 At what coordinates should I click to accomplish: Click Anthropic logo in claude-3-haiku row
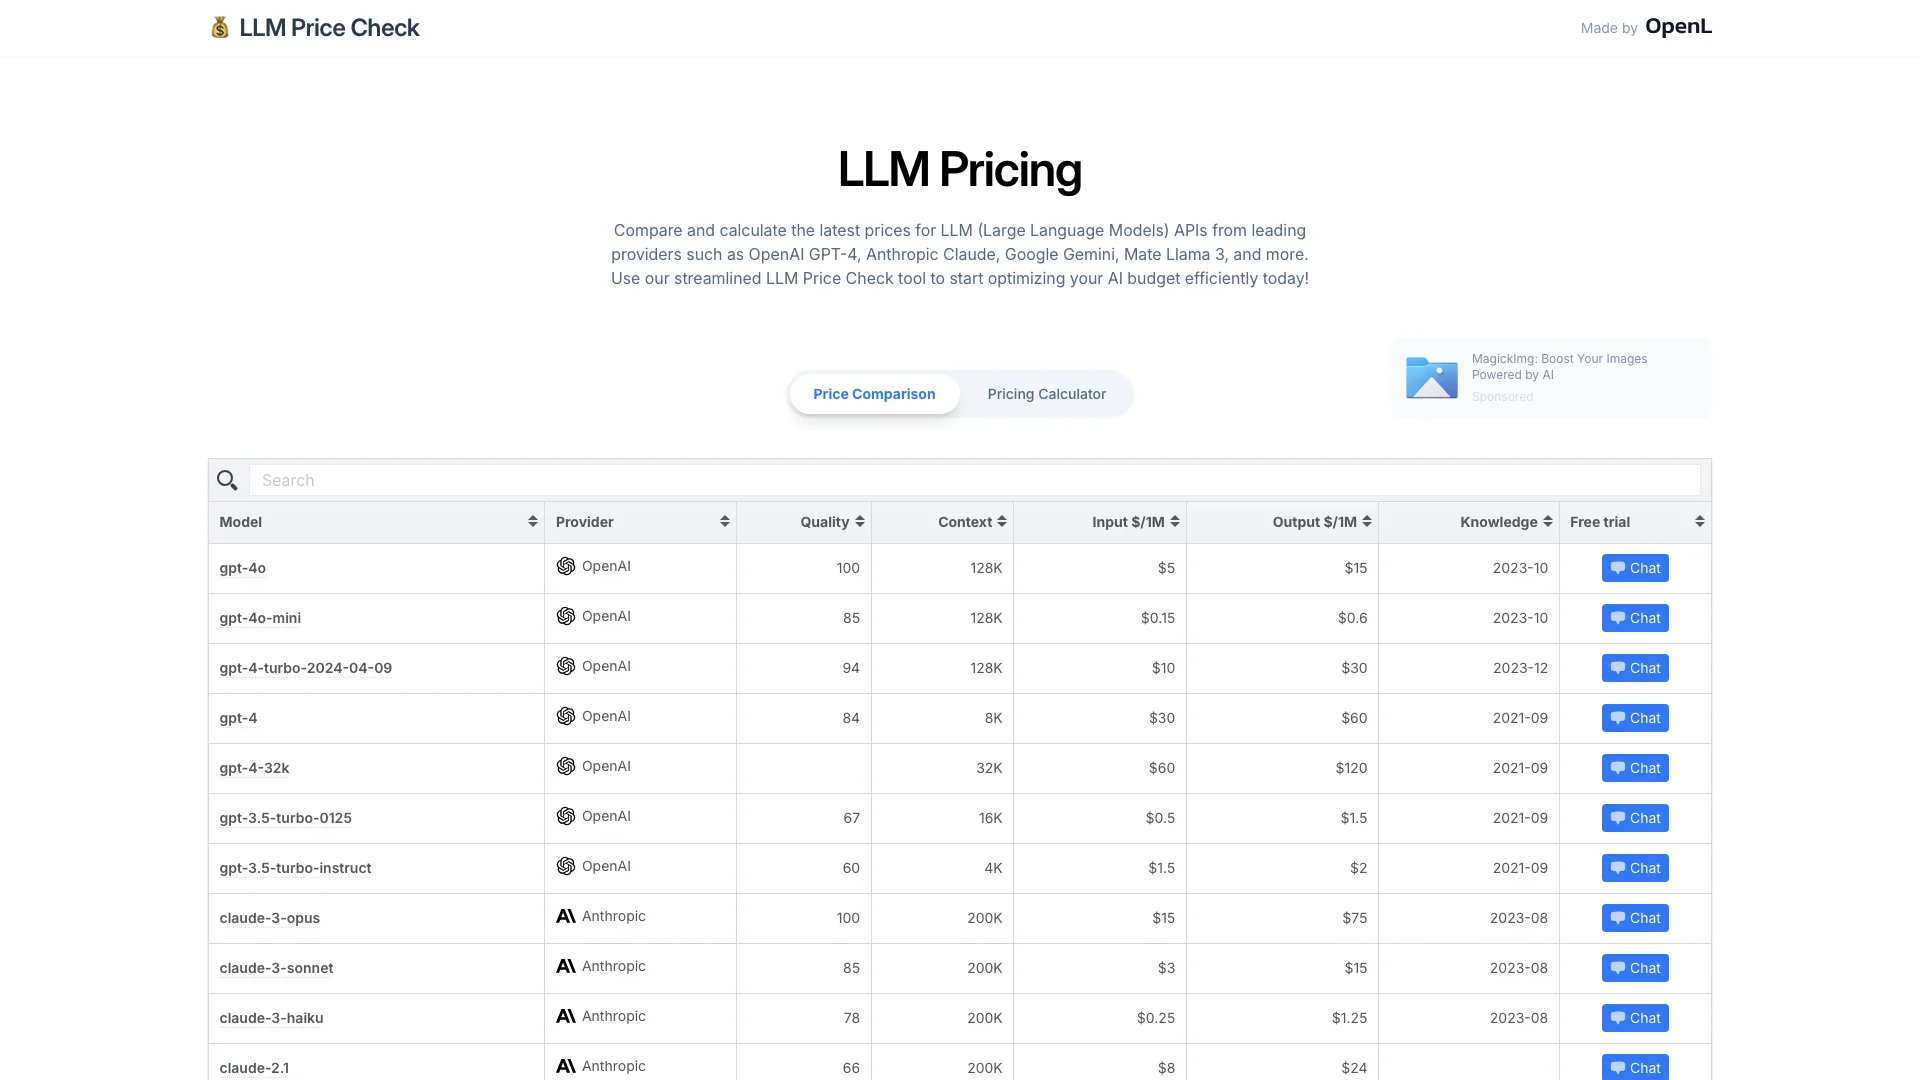coord(566,1016)
